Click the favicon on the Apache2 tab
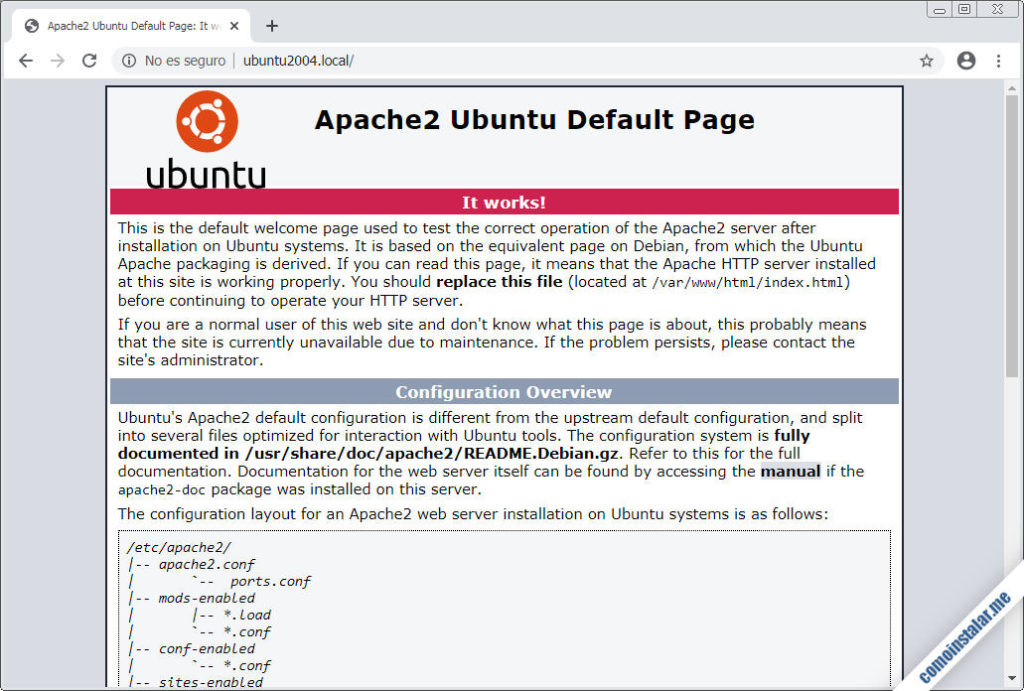The width and height of the screenshot is (1024, 691). point(30,26)
